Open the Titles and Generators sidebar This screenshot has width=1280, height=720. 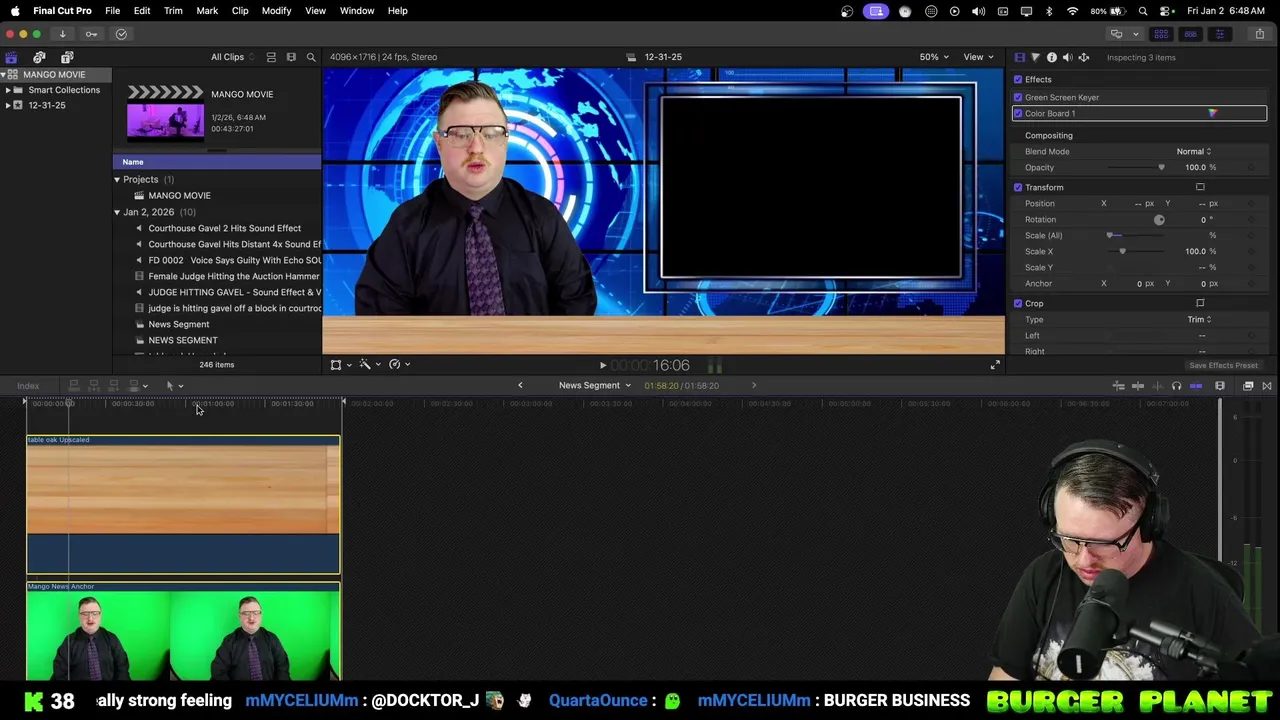pyautogui.click(x=67, y=57)
